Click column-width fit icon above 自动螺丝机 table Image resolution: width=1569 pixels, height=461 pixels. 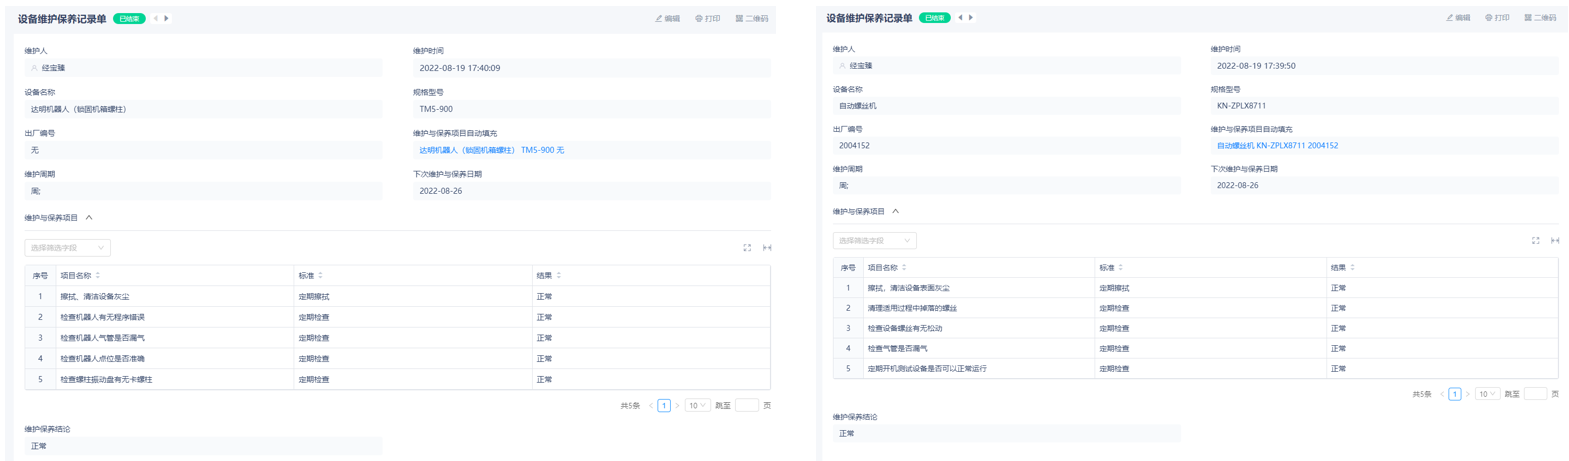coord(1555,241)
